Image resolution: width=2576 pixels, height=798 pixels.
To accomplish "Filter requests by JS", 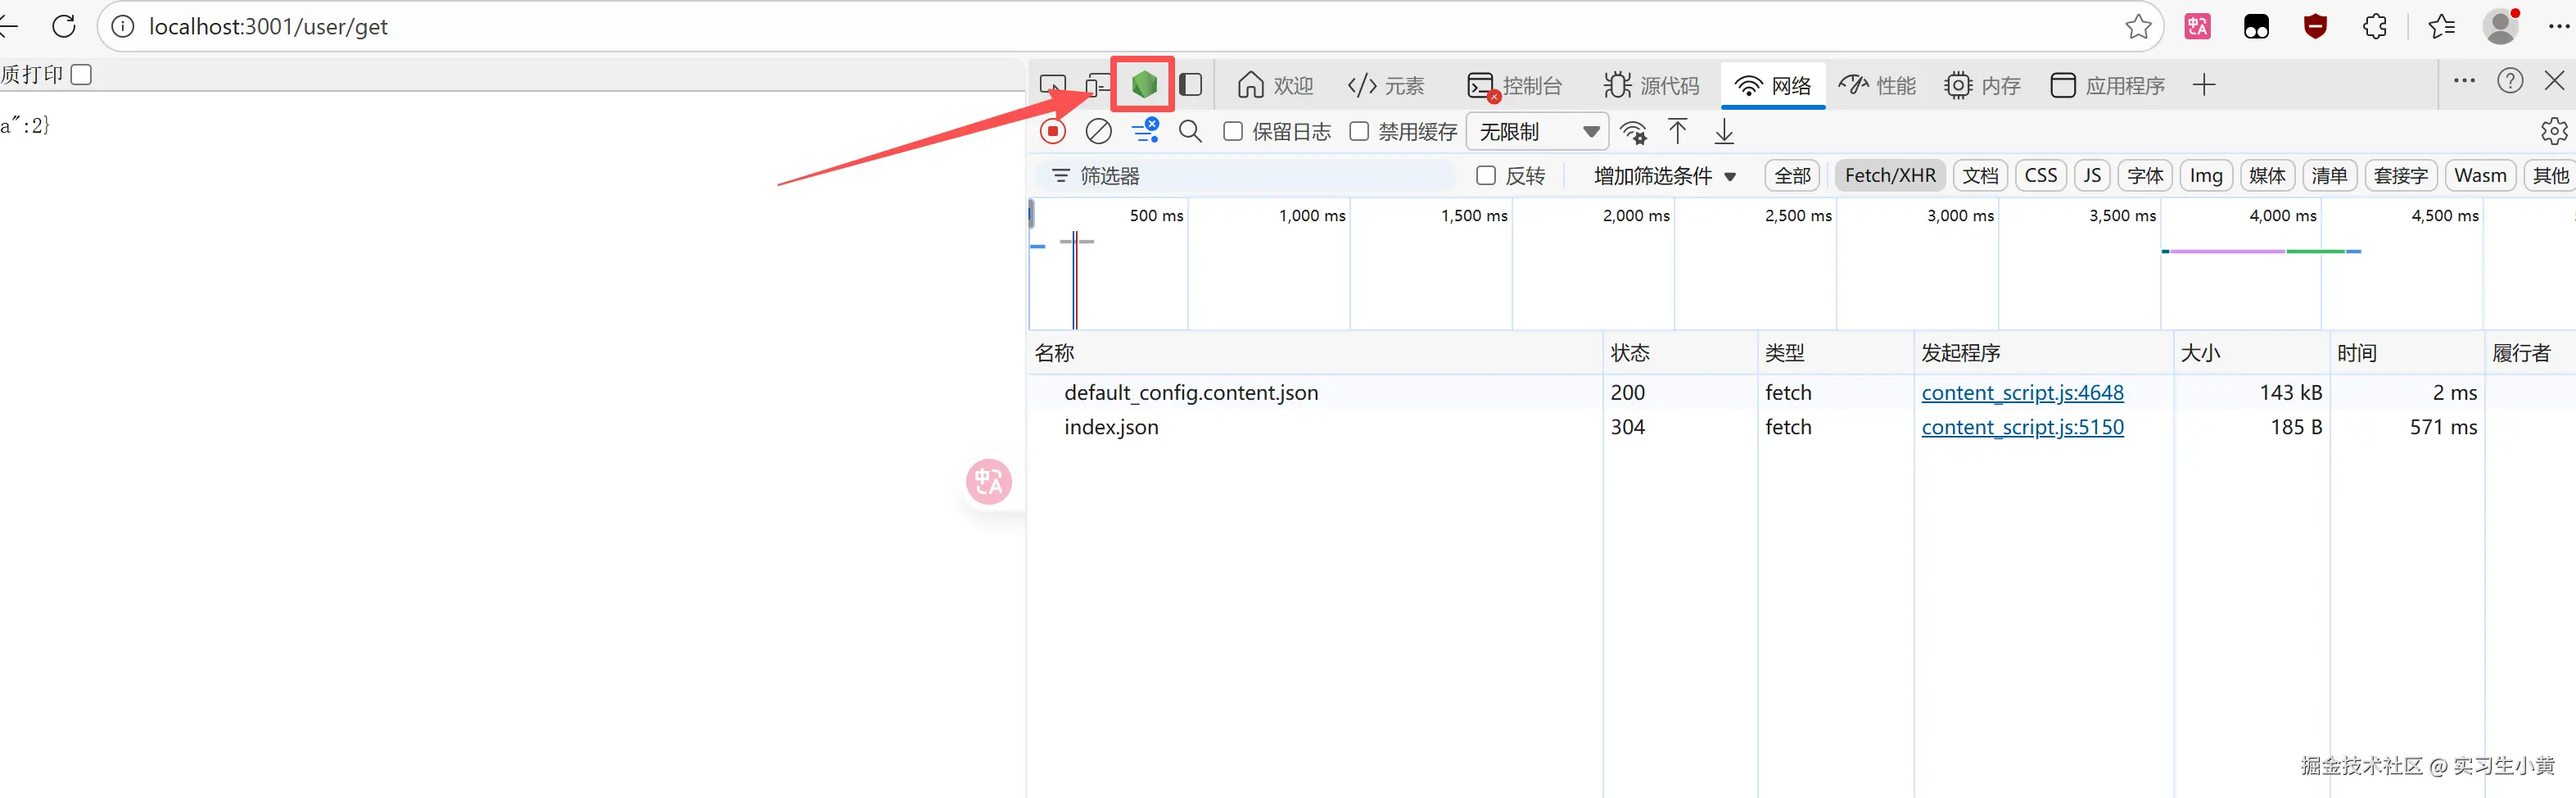I will [x=2092, y=176].
